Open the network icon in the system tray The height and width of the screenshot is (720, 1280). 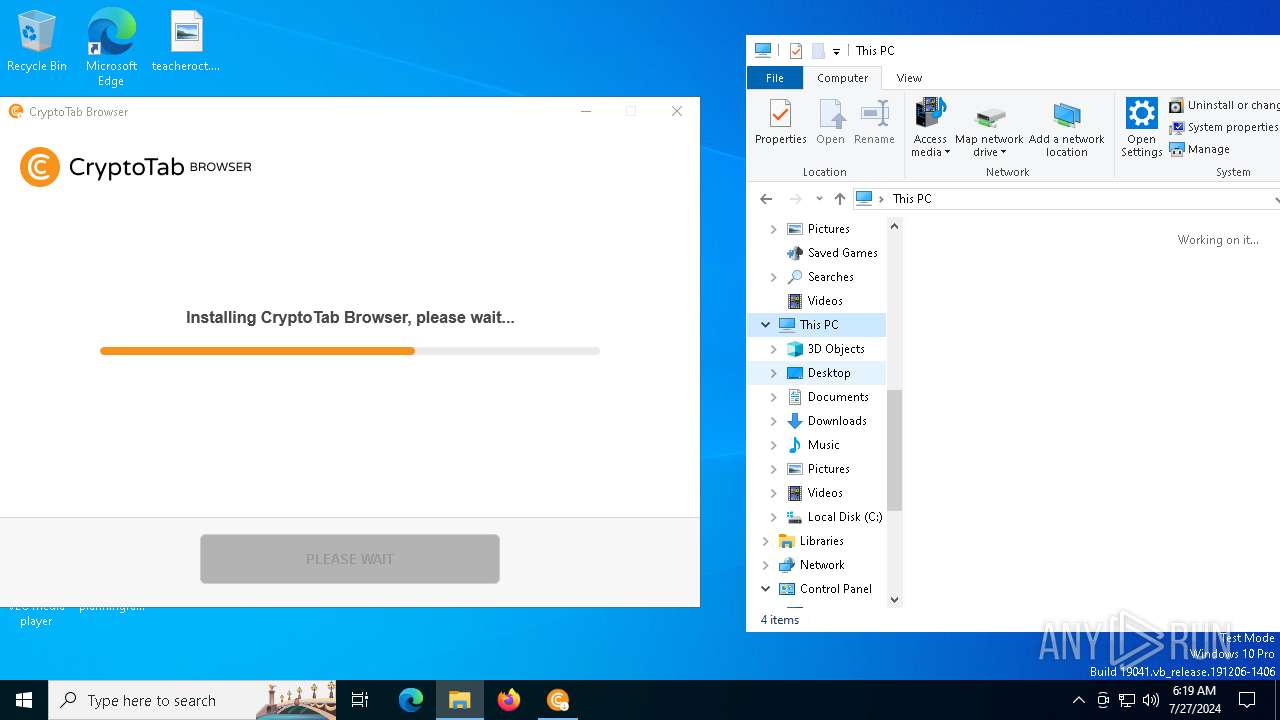1127,700
